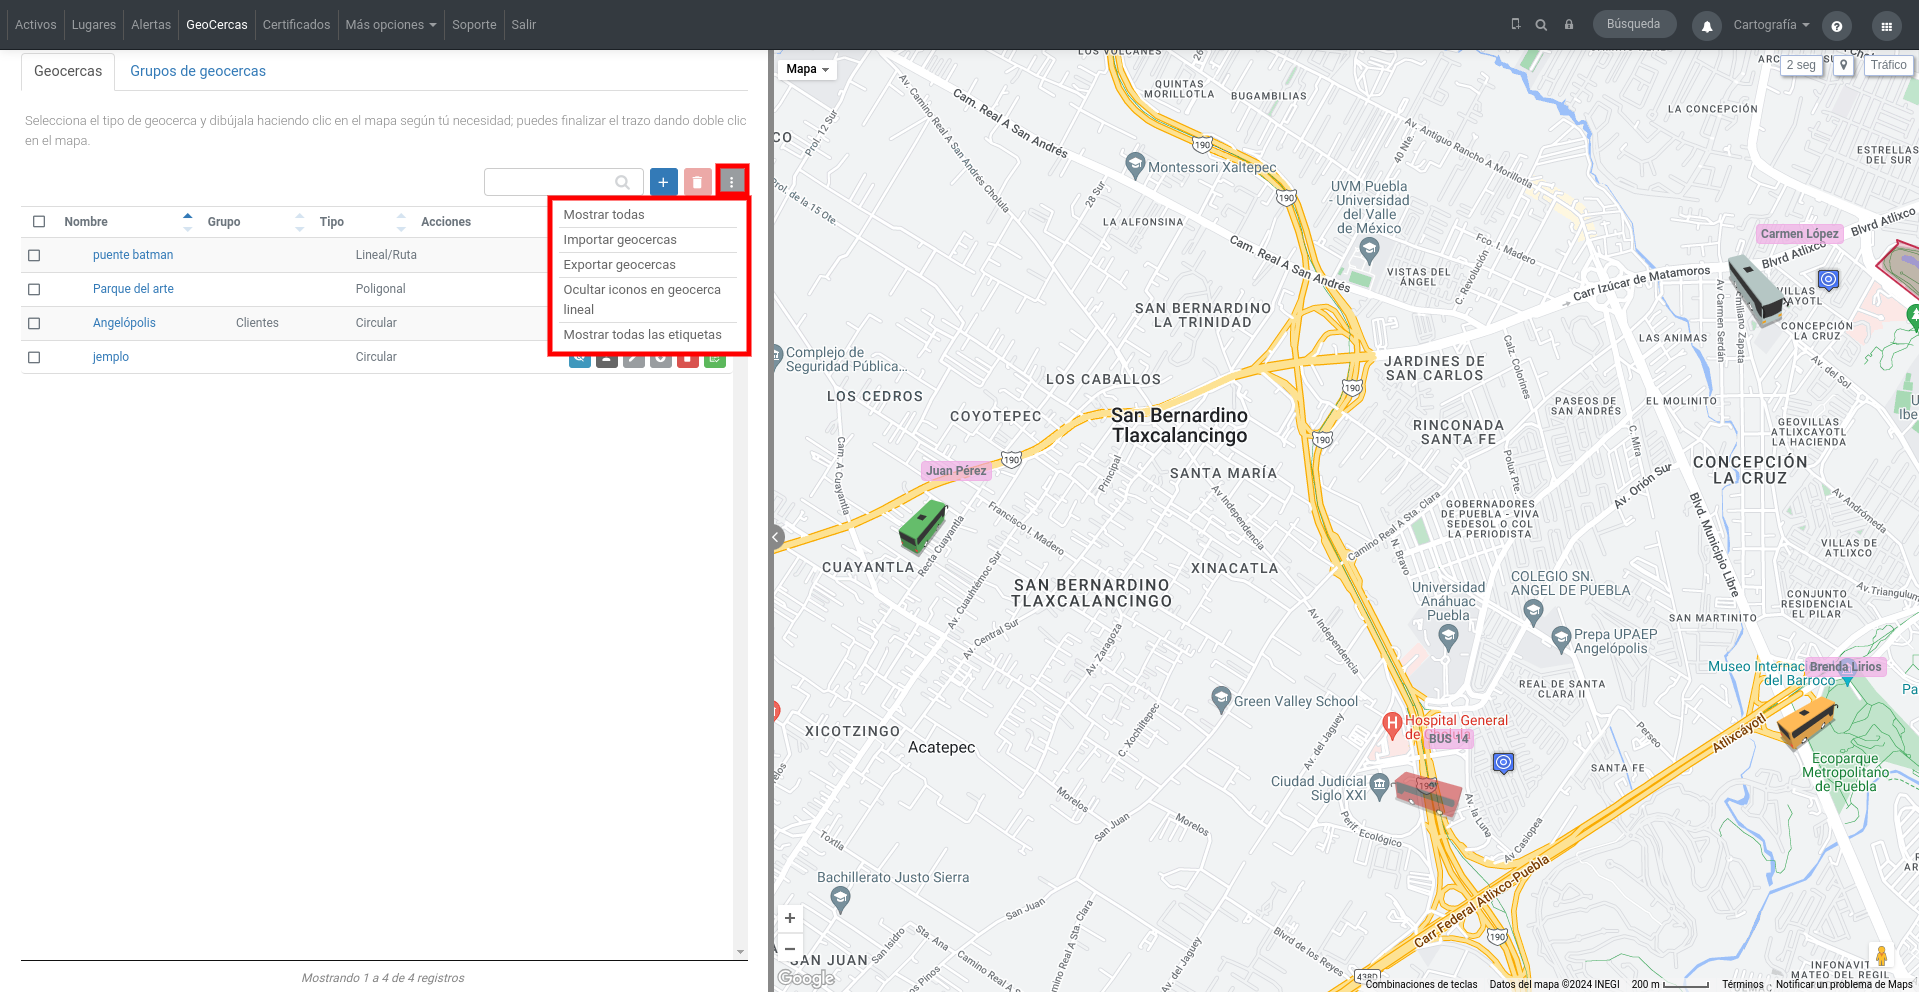Open the apps grid icon
Screen dimensions: 1919x992
pyautogui.click(x=1886, y=26)
